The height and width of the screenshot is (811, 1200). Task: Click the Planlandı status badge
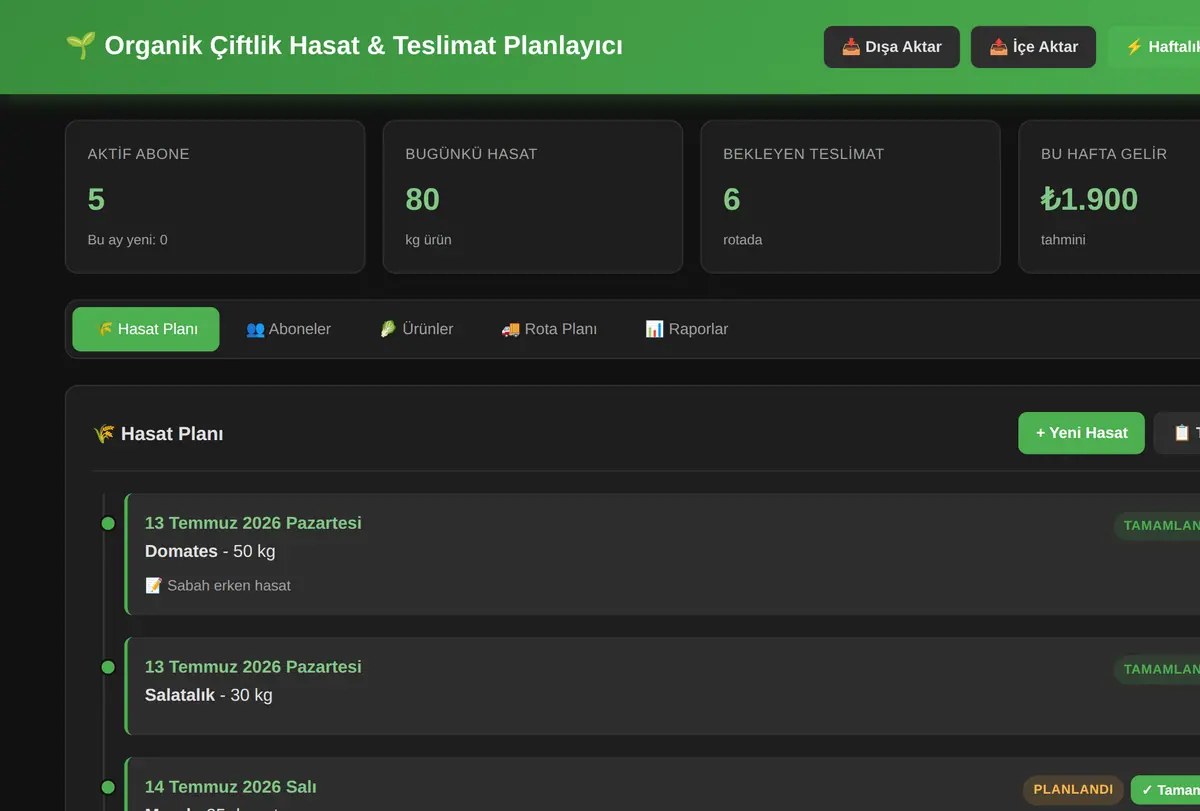(1073, 790)
